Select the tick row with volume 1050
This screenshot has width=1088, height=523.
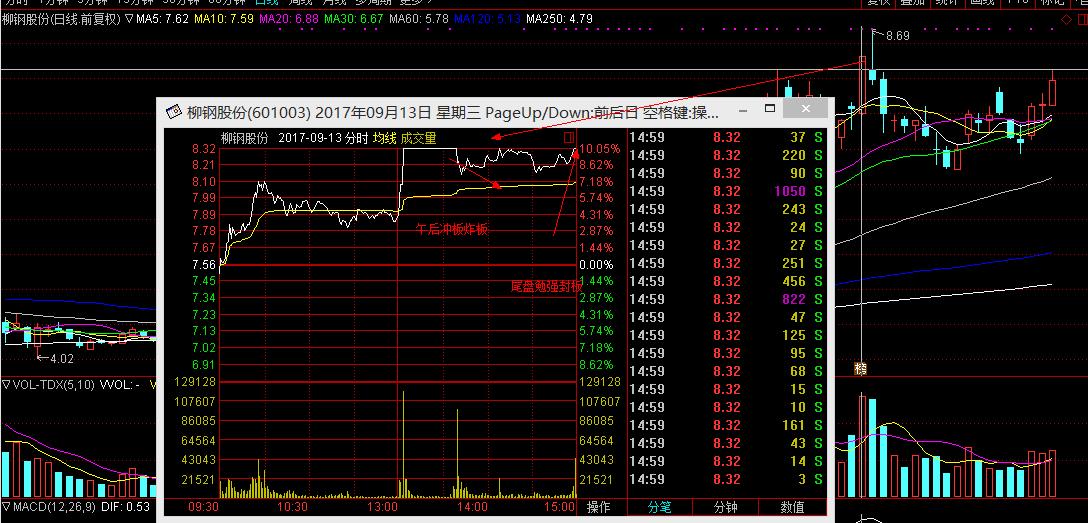pyautogui.click(x=726, y=191)
